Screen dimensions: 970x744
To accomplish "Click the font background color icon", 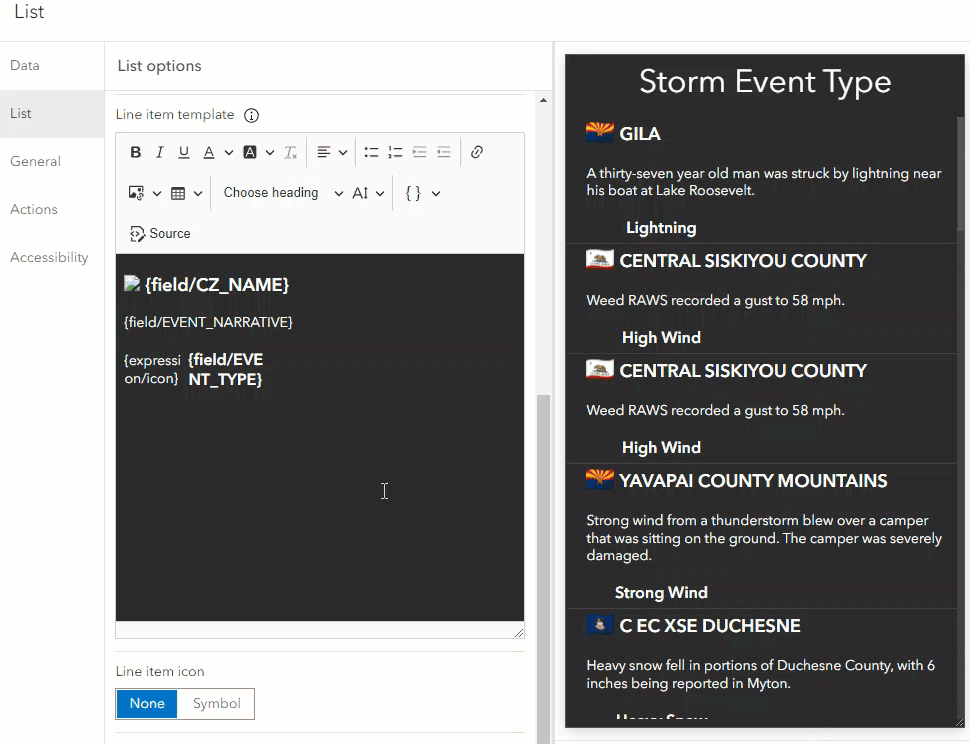I will click(250, 152).
